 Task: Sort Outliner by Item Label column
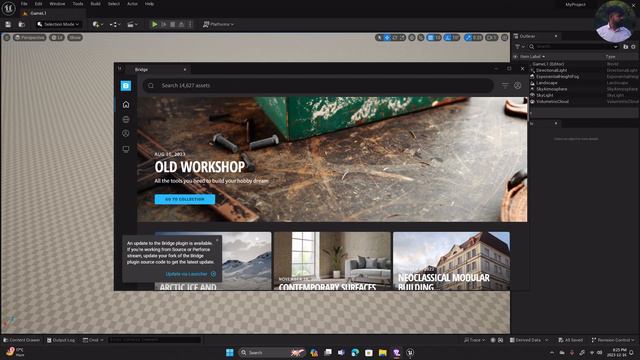[x=533, y=57]
